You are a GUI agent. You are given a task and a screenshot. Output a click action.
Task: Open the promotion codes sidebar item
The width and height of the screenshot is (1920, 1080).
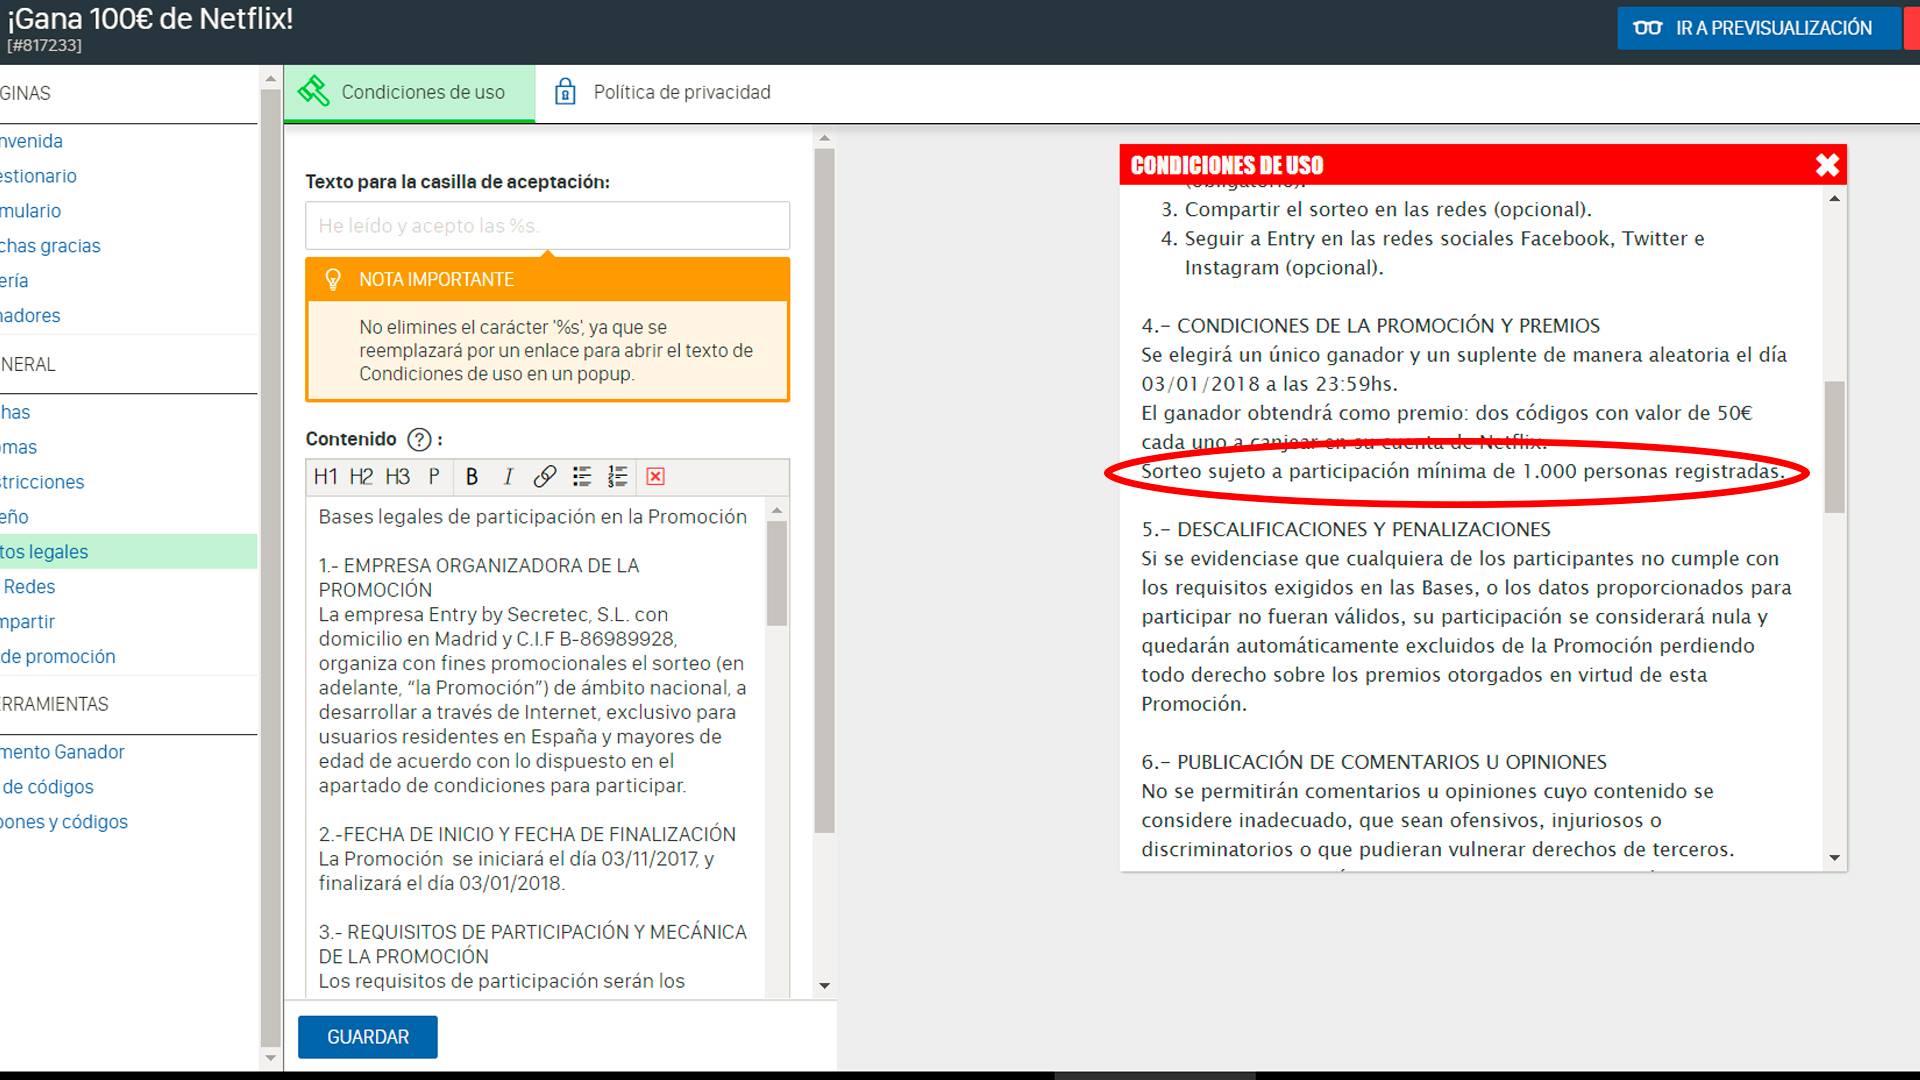click(x=58, y=658)
